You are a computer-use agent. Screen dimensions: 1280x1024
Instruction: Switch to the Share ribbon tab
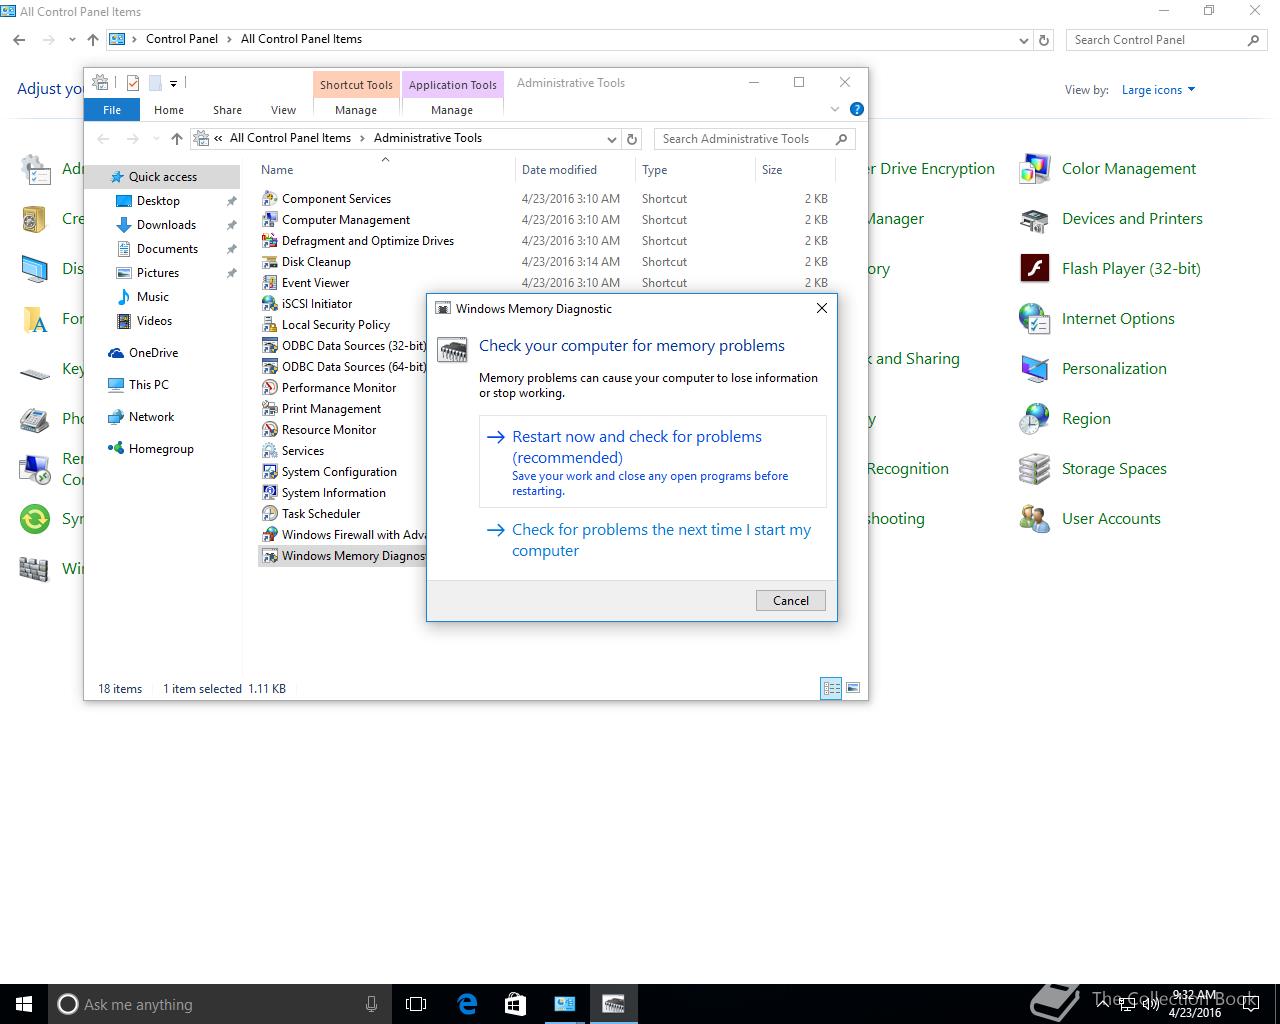[x=227, y=110]
